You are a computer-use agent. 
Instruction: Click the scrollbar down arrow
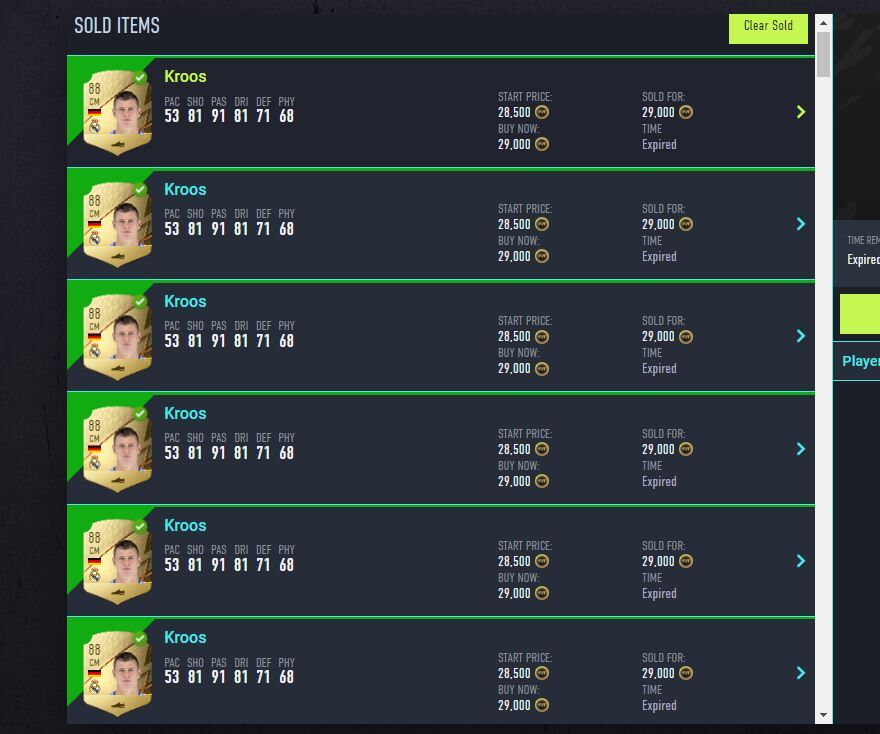click(x=824, y=716)
